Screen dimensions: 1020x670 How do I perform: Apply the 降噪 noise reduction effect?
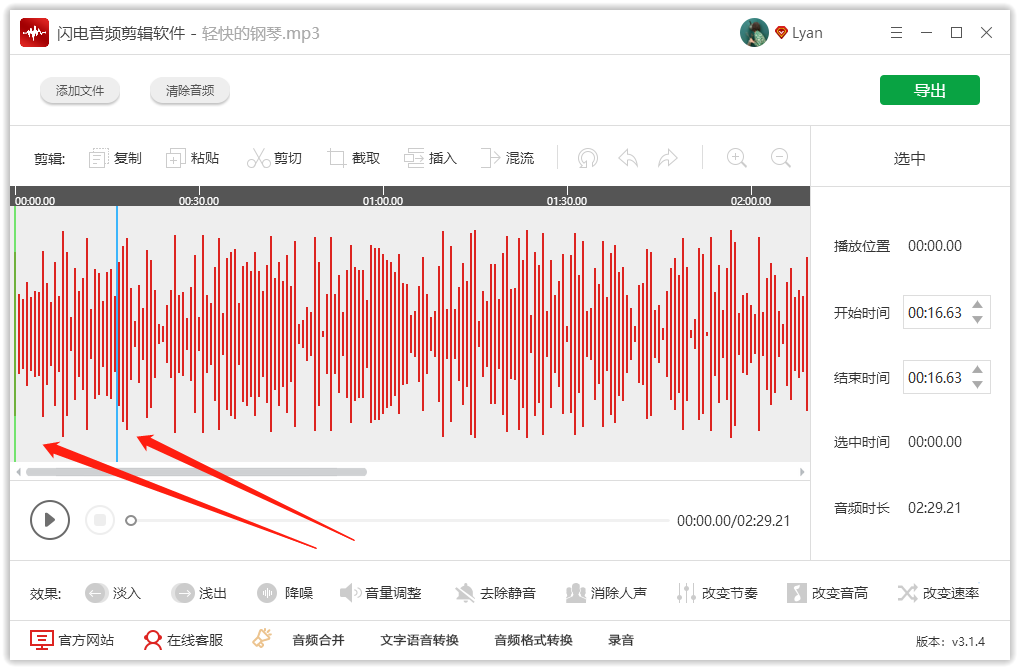pyautogui.click(x=285, y=592)
